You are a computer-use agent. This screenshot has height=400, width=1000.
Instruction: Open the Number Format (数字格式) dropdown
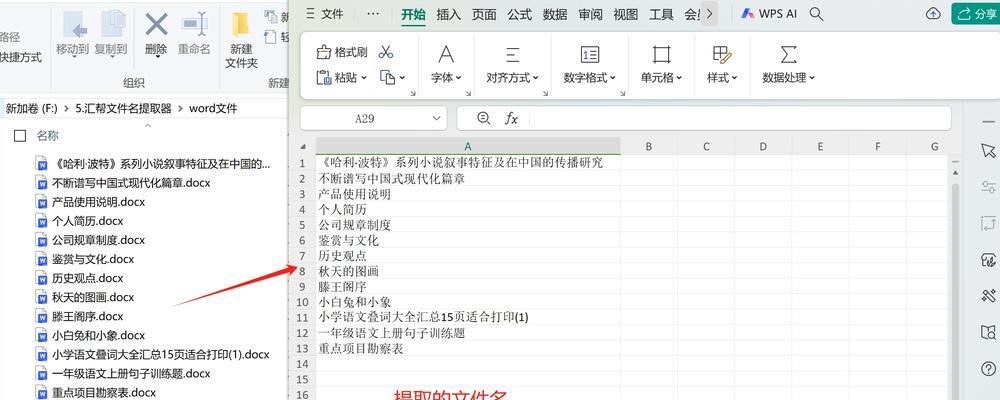[x=589, y=78]
